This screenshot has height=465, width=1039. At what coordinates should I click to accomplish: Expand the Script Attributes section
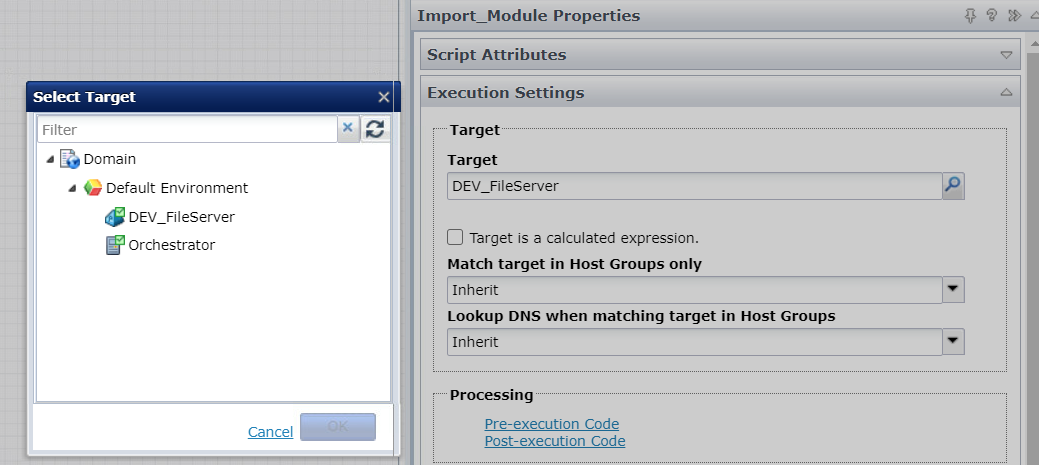(1006, 54)
